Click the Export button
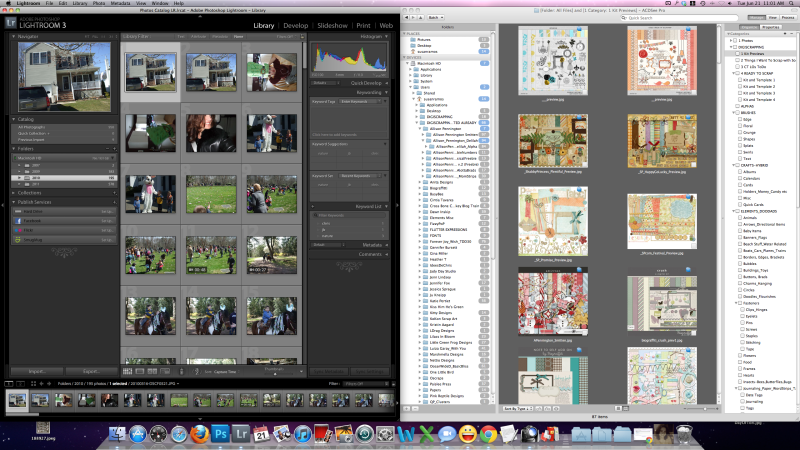 pyautogui.click(x=91, y=371)
